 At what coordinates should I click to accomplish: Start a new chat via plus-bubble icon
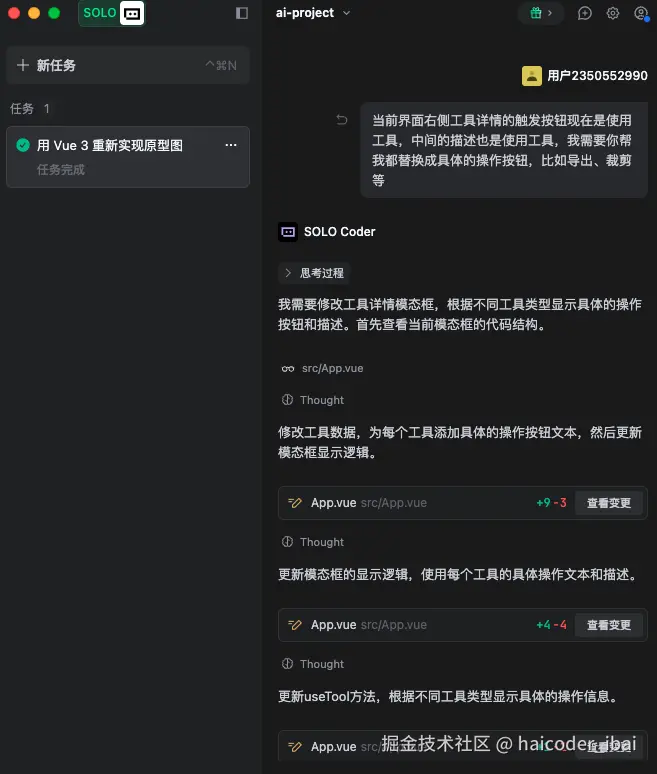[584, 13]
